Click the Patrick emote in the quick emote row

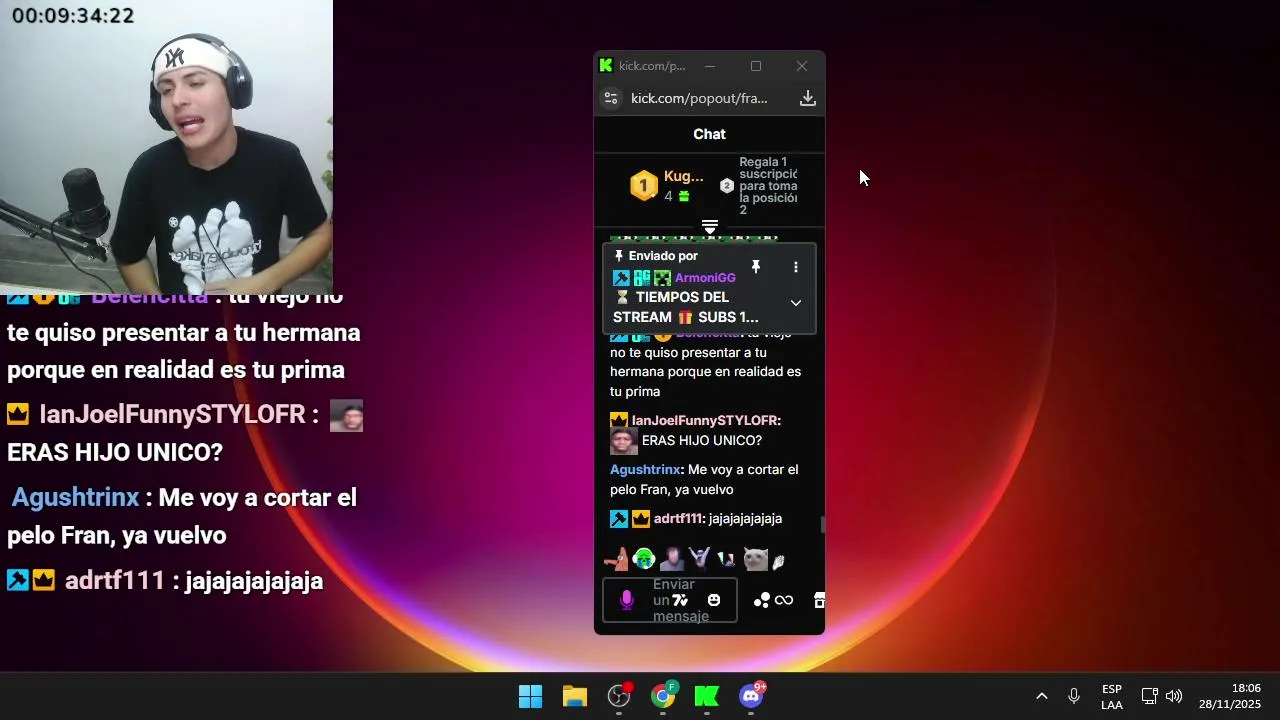point(618,559)
